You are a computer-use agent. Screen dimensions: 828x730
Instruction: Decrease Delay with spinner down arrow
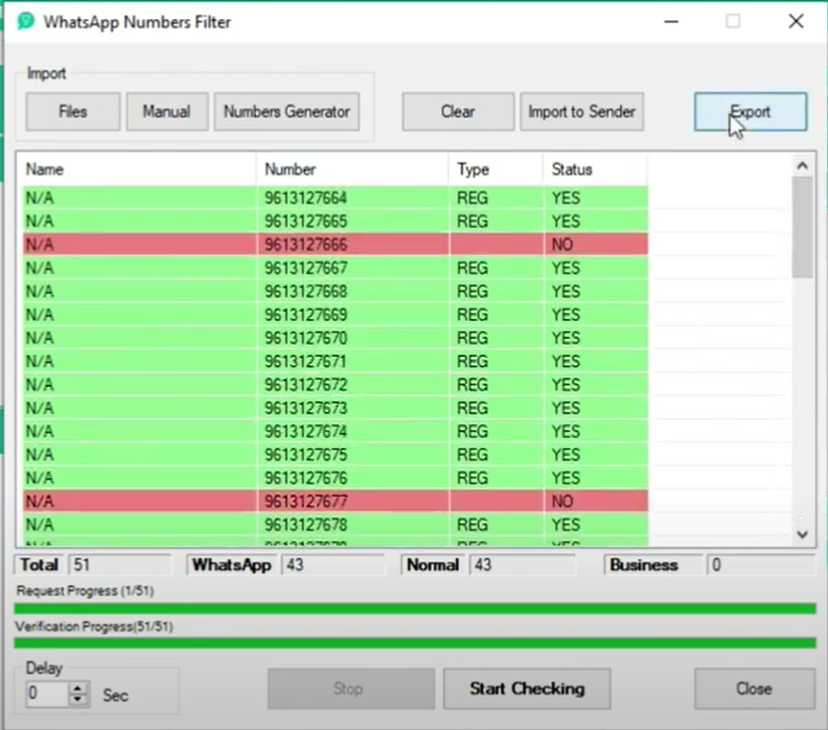coord(79,699)
